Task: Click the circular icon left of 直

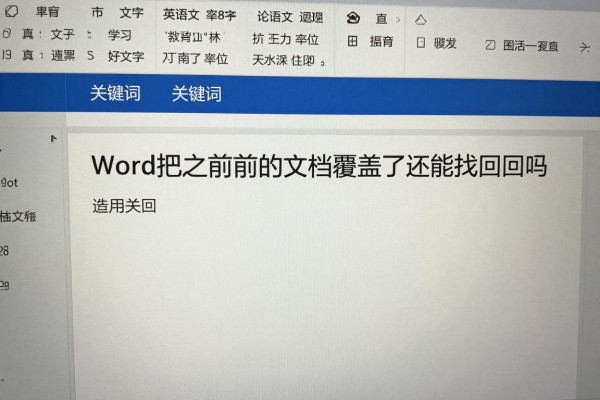Action: point(353,18)
